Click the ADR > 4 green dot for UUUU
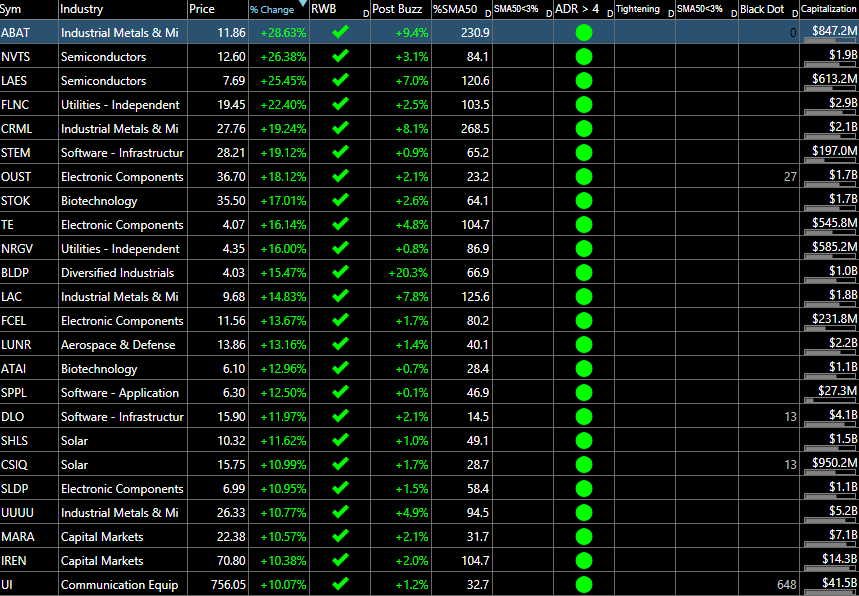This screenshot has height=596, width=859. click(584, 513)
